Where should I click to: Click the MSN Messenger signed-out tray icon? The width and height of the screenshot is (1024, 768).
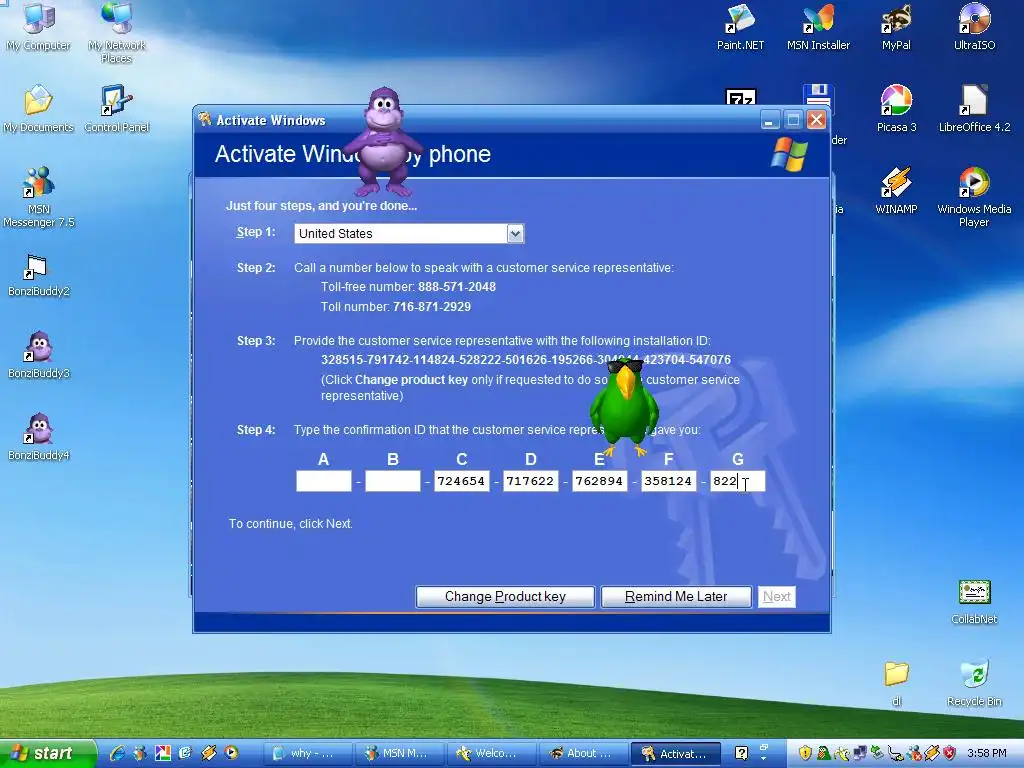pyautogui.click(x=914, y=753)
